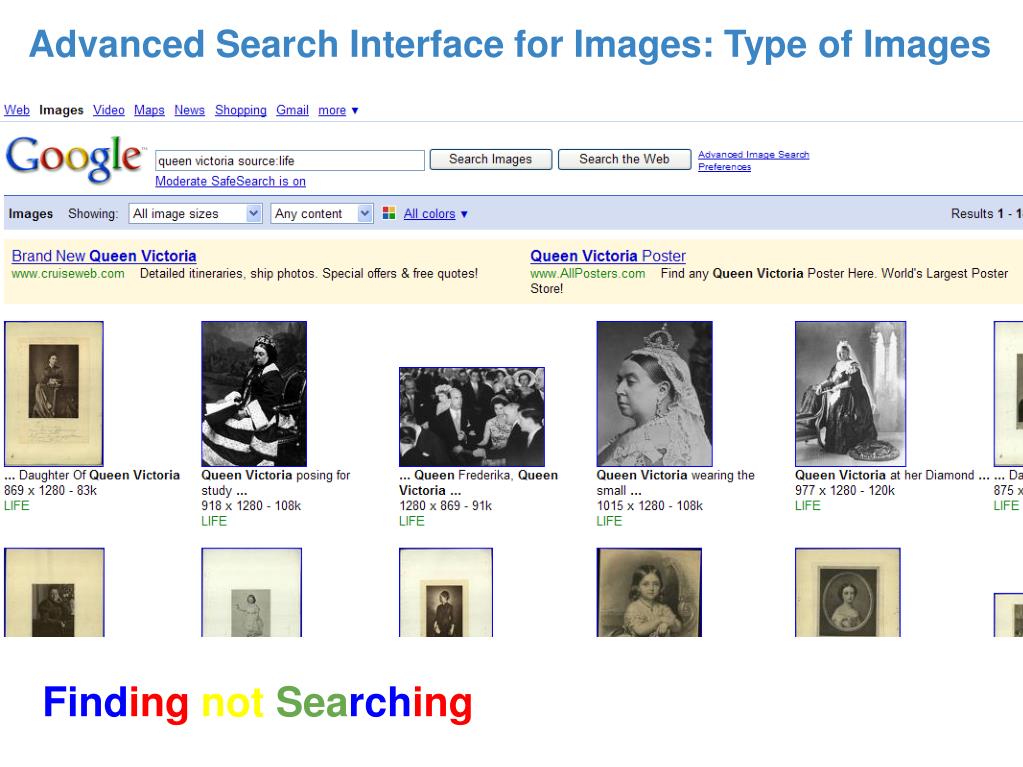Visit www.AllPosters.com ad URL
Image resolution: width=1023 pixels, height=767 pixels.
click(588, 273)
